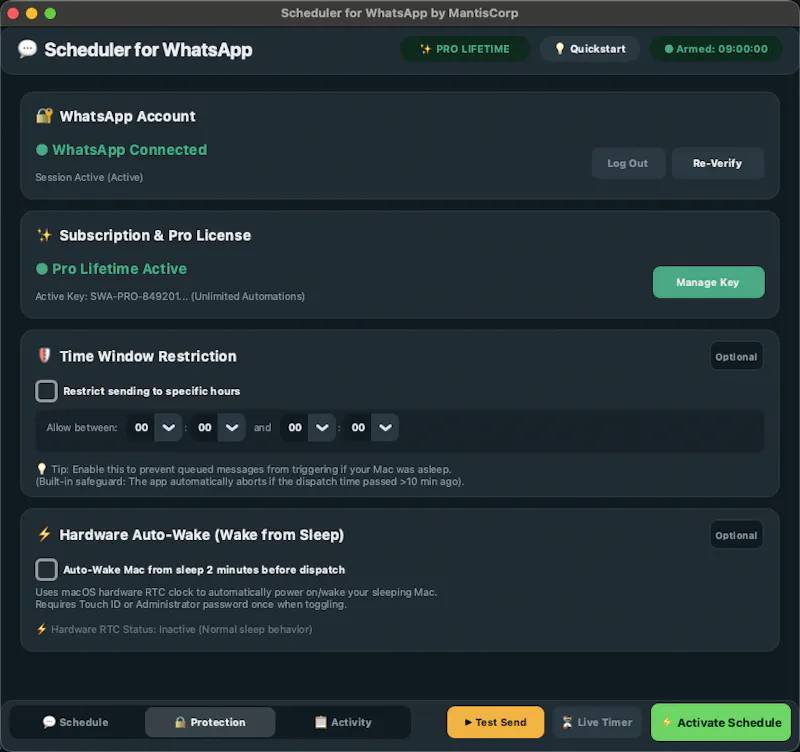Click the lightbulb icon in Quickstart
800x752 pixels.
[x=560, y=48]
